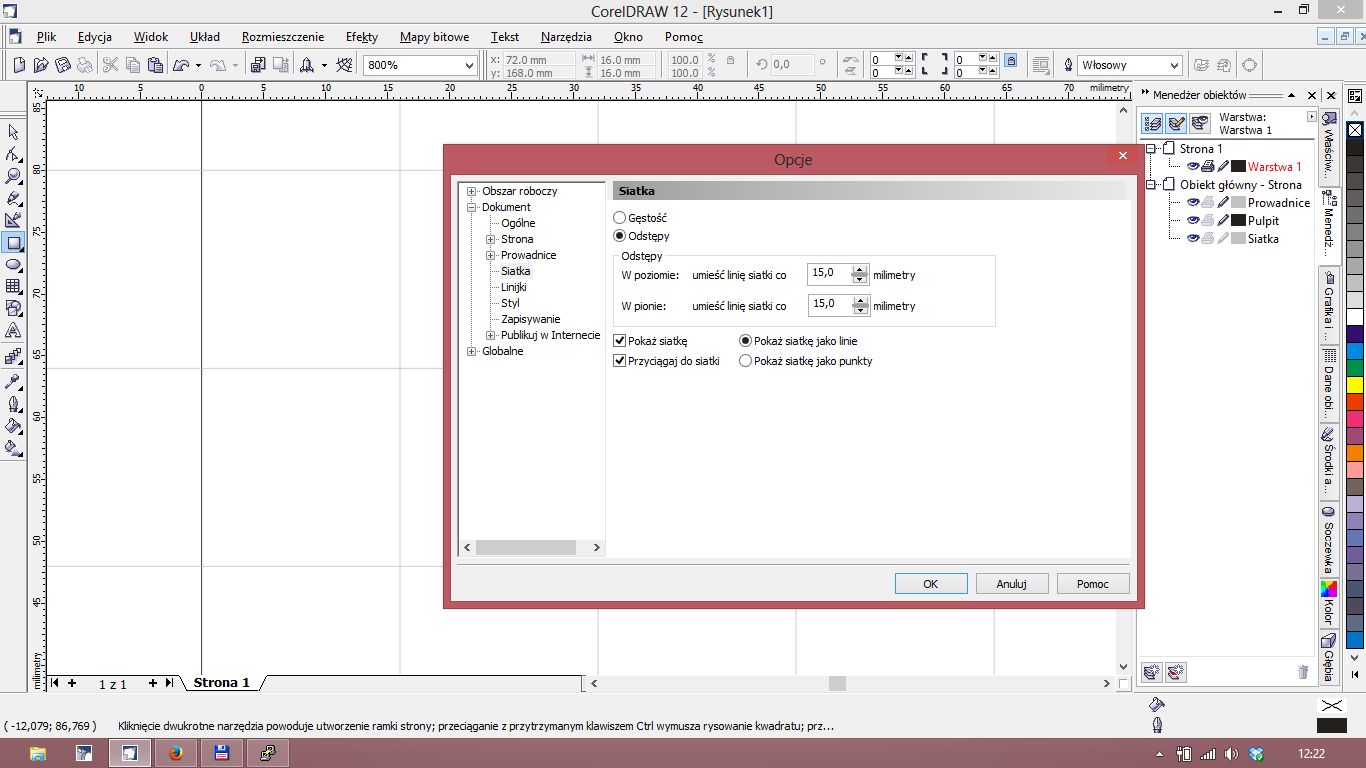Pick the yellow swatch in color palette
Viewport: 1366px width, 768px height.
(1355, 384)
